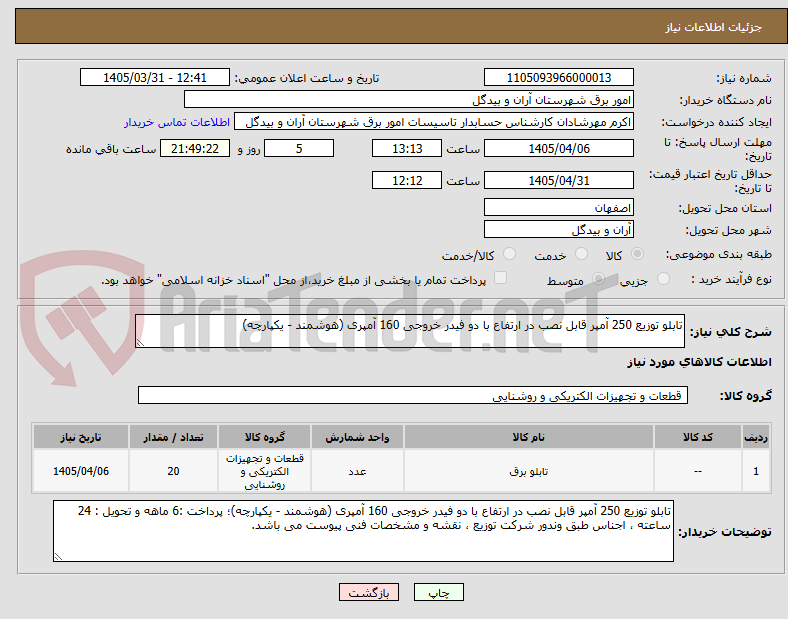Click the تاریخ نیاز column header

pyautogui.click(x=80, y=437)
